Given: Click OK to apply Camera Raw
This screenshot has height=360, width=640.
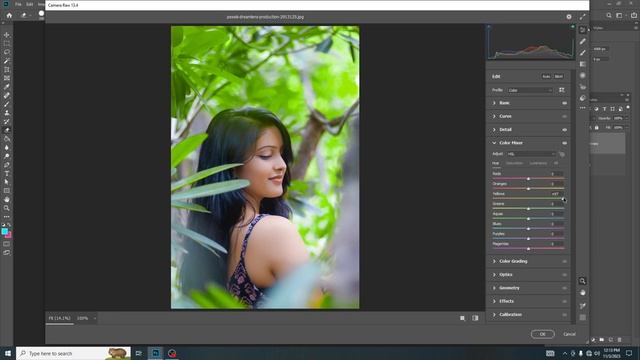Looking at the screenshot, I should click(542, 334).
